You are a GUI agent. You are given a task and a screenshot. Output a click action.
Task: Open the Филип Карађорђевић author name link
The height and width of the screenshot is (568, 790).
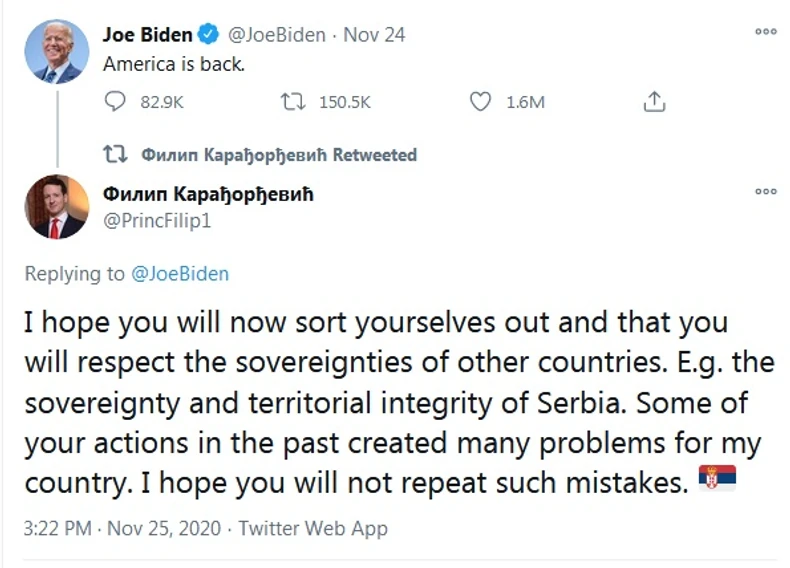point(208,194)
